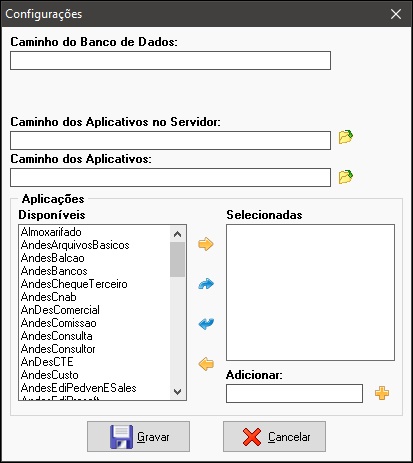The image size is (413, 463).
Task: Click the Gravar save button
Action: click(138, 436)
